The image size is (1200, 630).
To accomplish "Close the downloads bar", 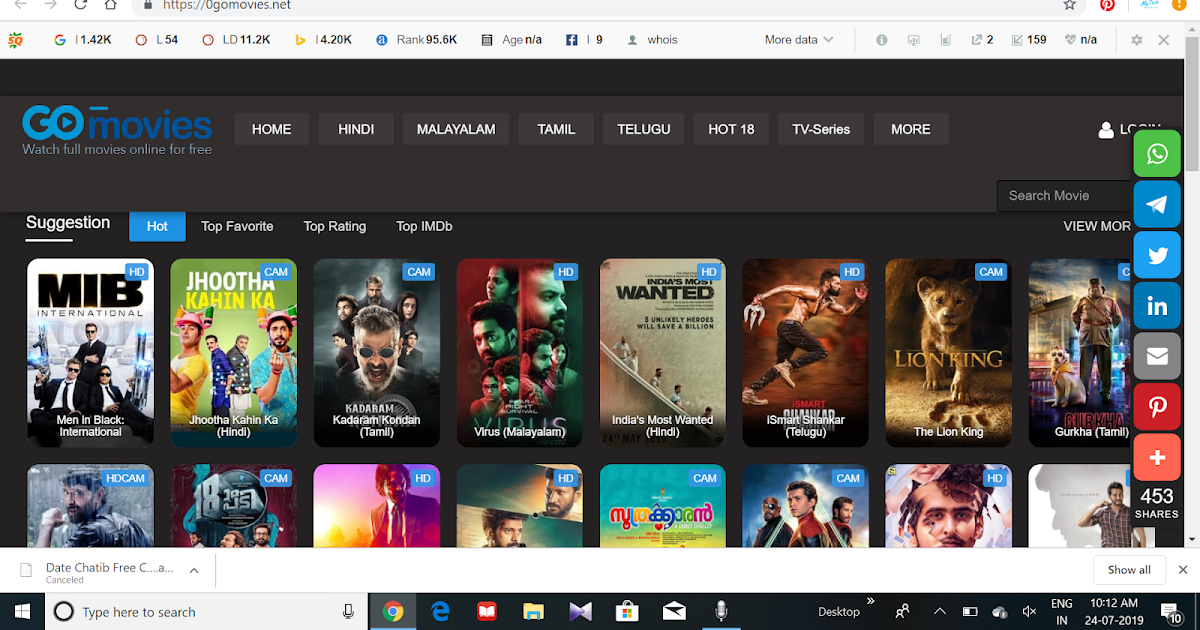I will pyautogui.click(x=1183, y=570).
